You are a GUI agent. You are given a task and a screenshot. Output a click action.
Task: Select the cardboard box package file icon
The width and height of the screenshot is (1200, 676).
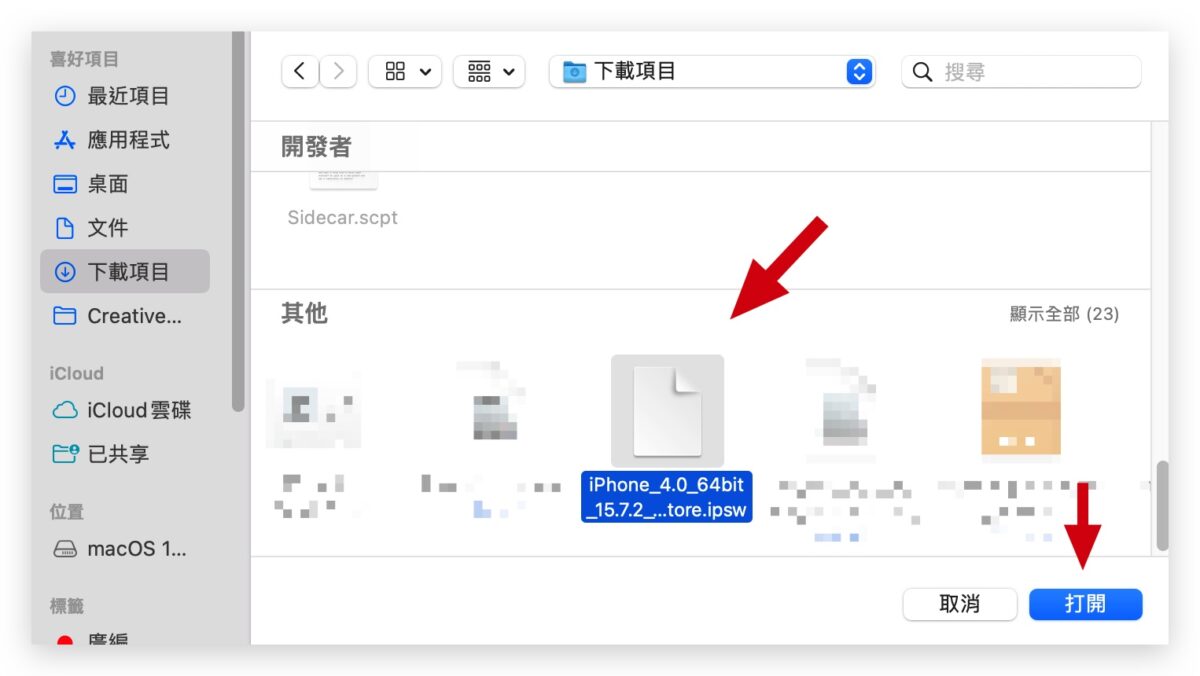pos(1021,406)
